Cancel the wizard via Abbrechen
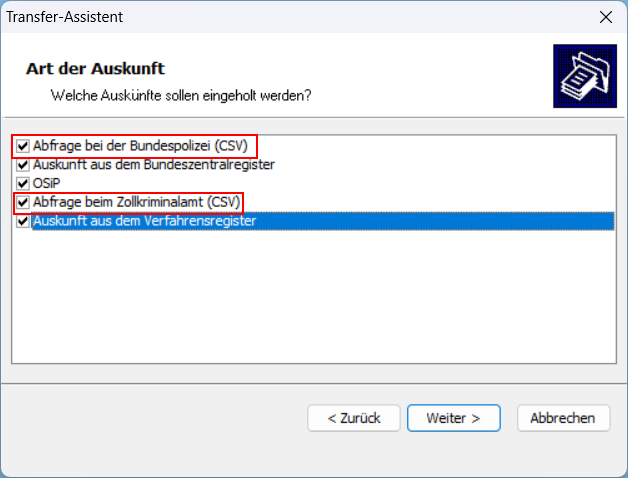The width and height of the screenshot is (628, 478). 562,417
